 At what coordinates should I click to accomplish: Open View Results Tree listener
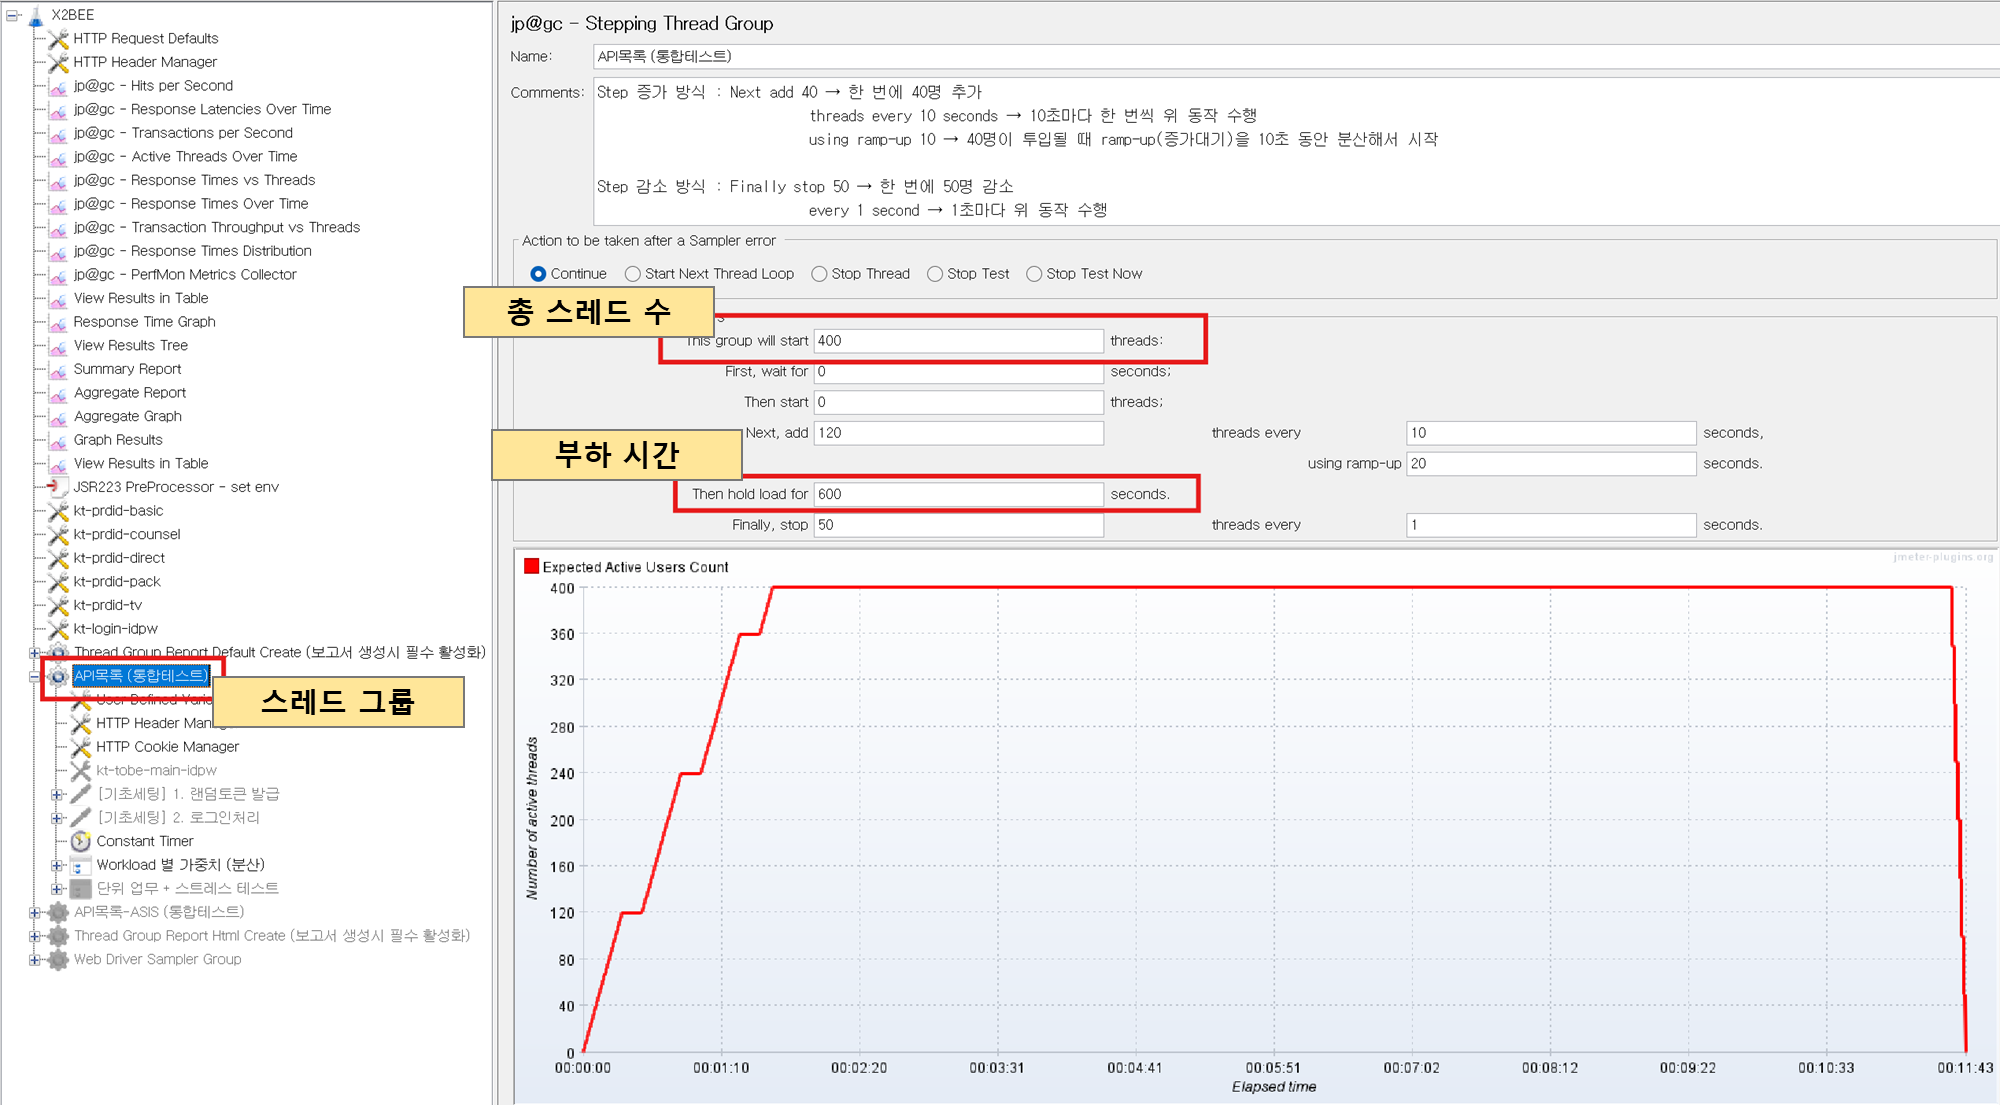pos(130,346)
